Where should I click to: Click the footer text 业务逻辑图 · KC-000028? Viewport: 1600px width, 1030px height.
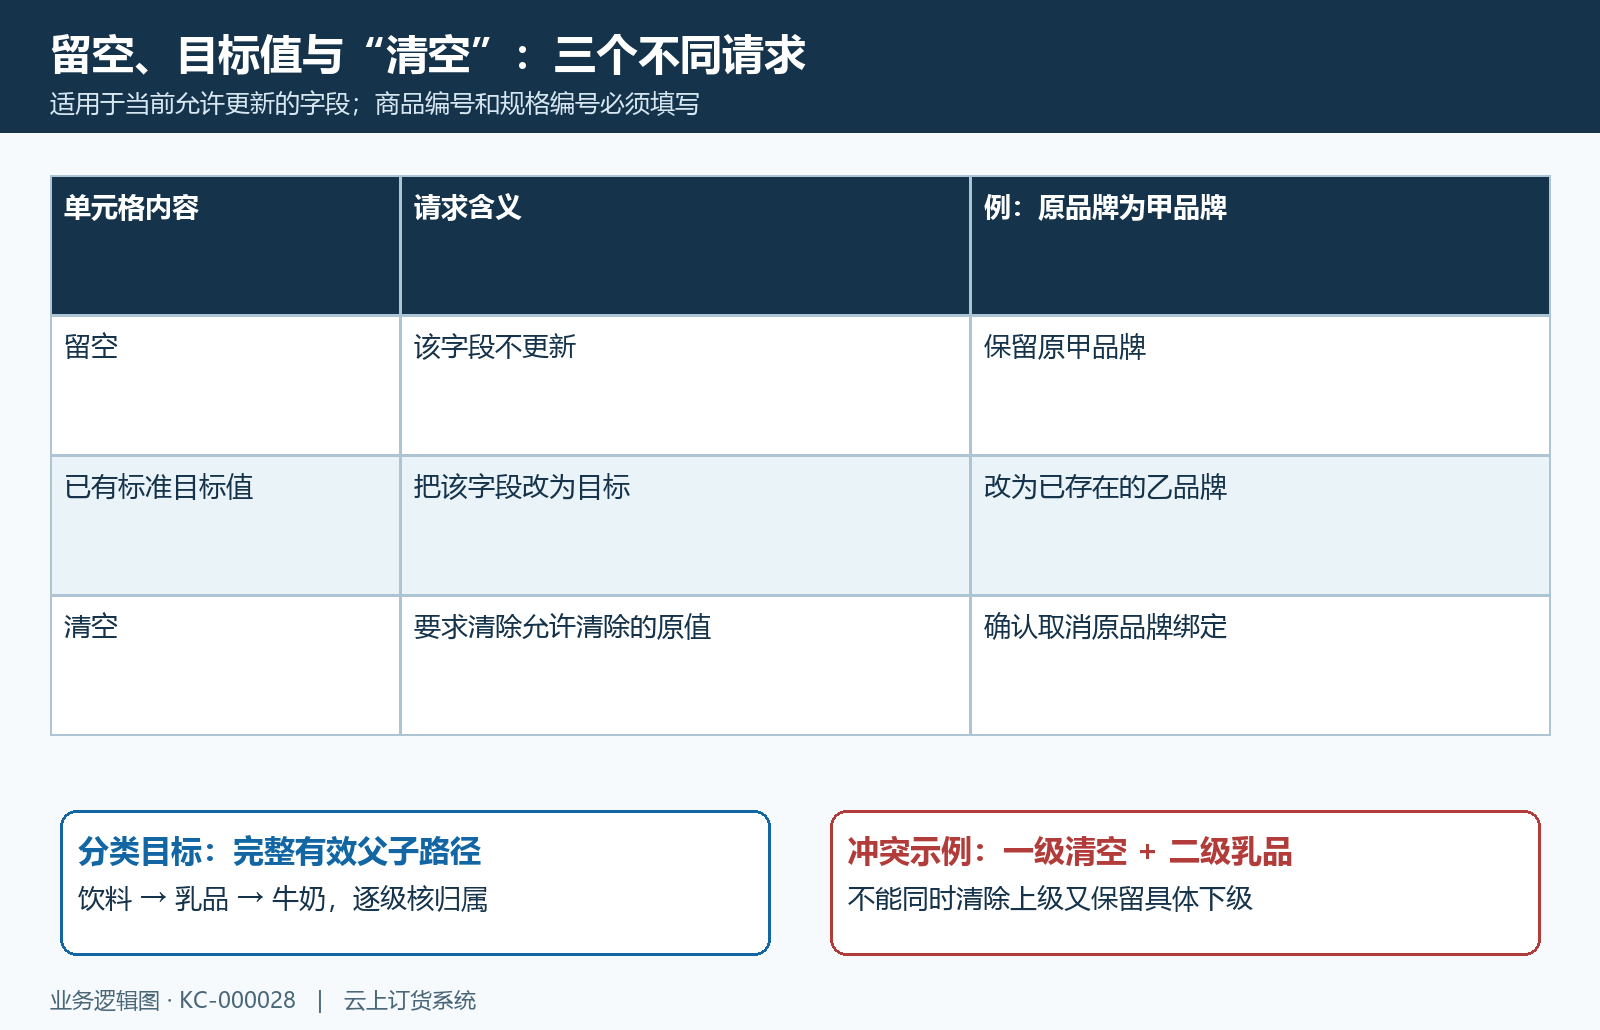point(173,1000)
